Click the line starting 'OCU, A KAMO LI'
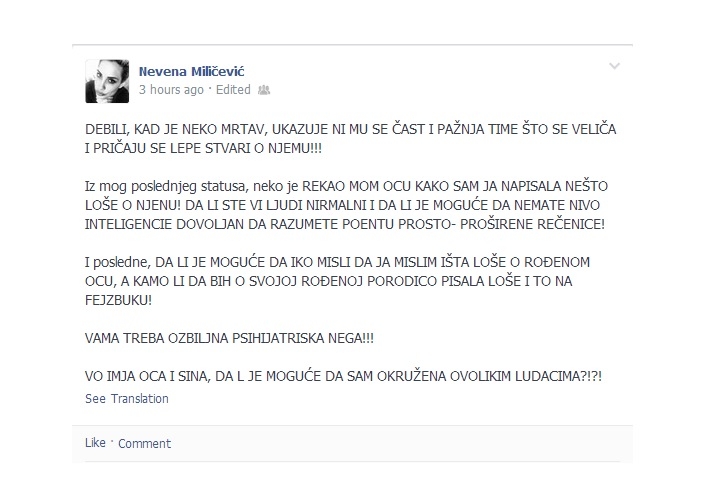Viewport: 712px width, 495px height. (x=329, y=282)
